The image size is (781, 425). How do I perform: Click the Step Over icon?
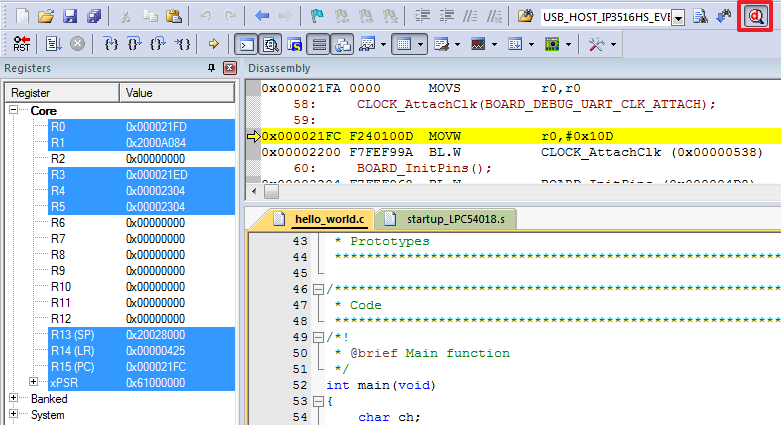(x=135, y=44)
